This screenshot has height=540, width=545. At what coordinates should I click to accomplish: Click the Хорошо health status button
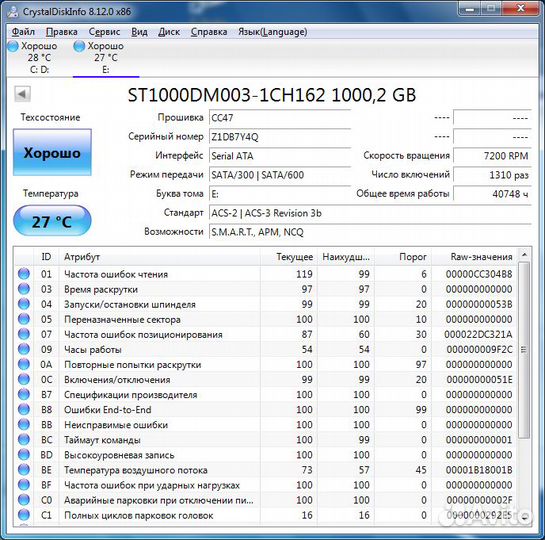(52, 152)
